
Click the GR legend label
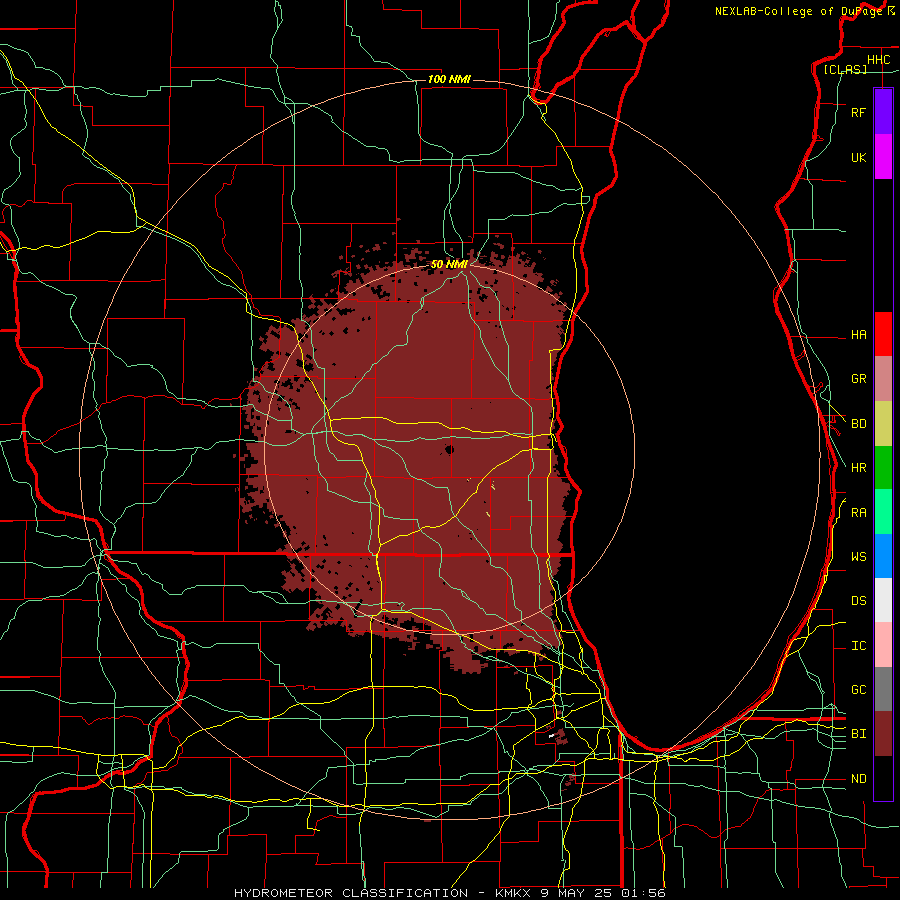(859, 379)
